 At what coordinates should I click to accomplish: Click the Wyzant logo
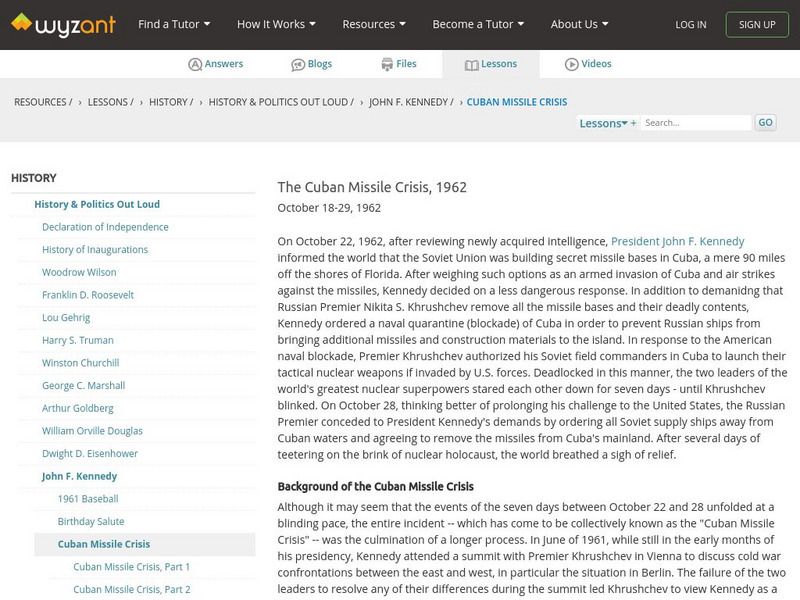pyautogui.click(x=63, y=24)
